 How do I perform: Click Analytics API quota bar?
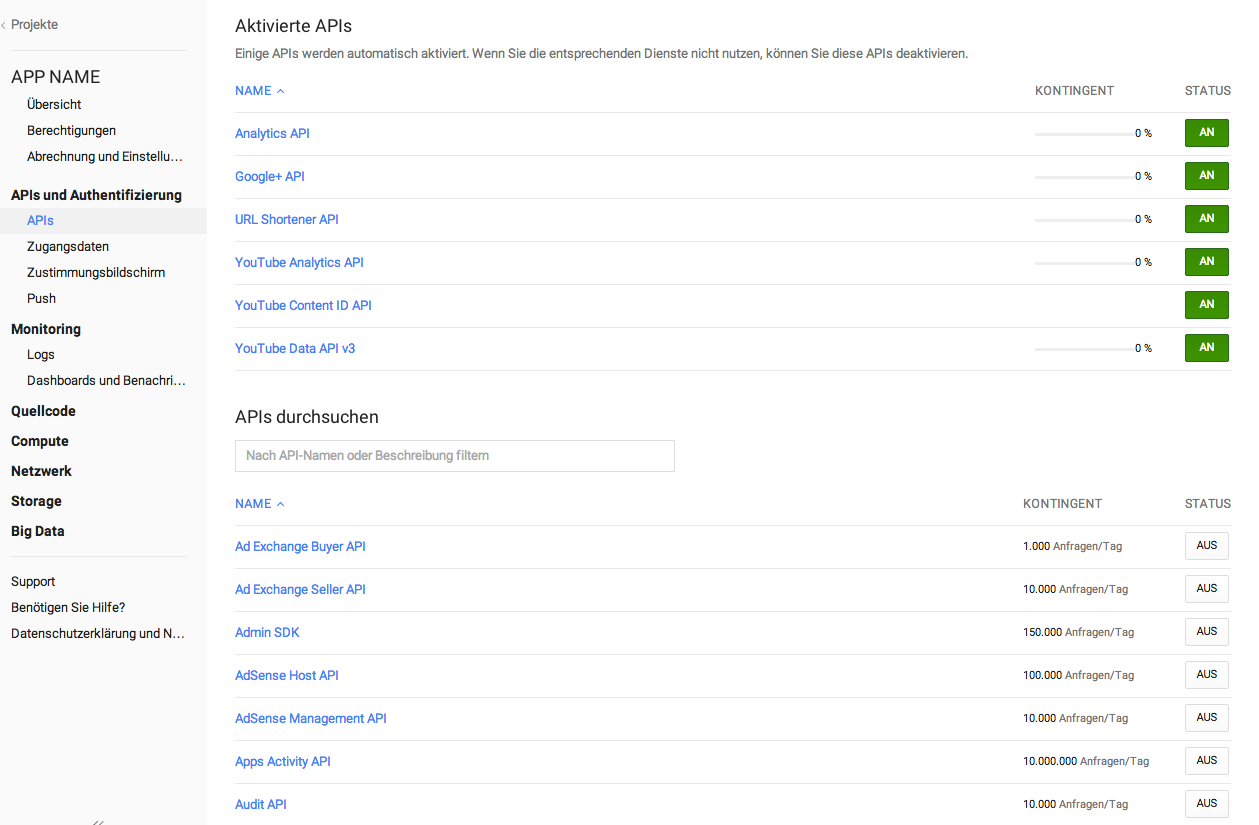(1084, 134)
